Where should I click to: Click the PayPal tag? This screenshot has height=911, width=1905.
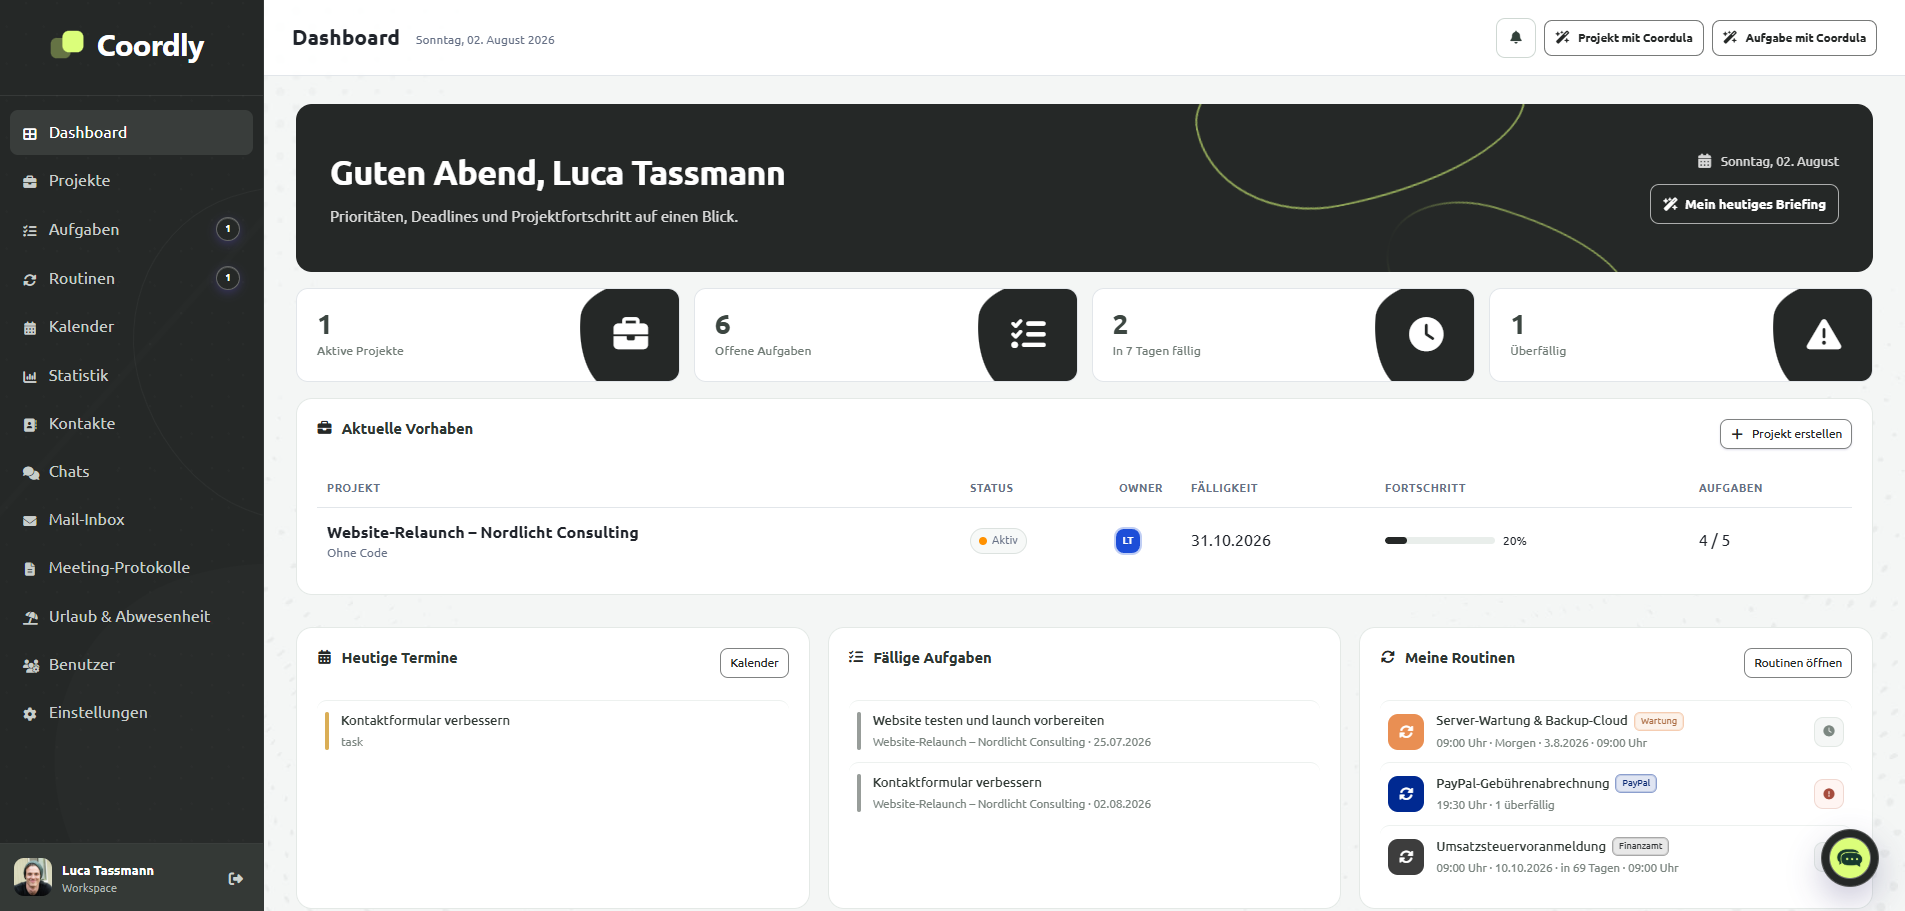point(1636,783)
